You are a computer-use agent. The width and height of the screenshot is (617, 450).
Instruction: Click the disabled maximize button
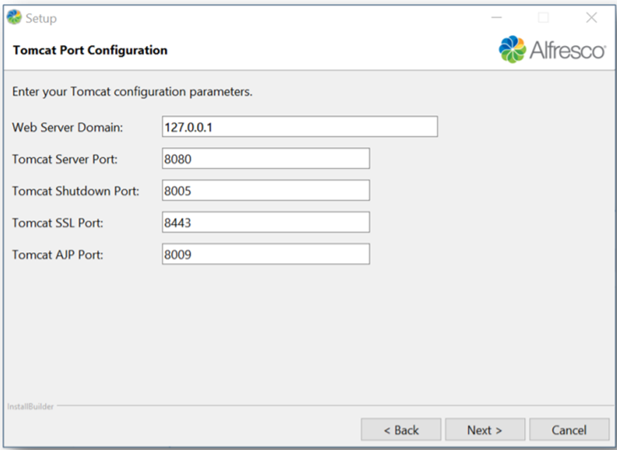[x=544, y=18]
